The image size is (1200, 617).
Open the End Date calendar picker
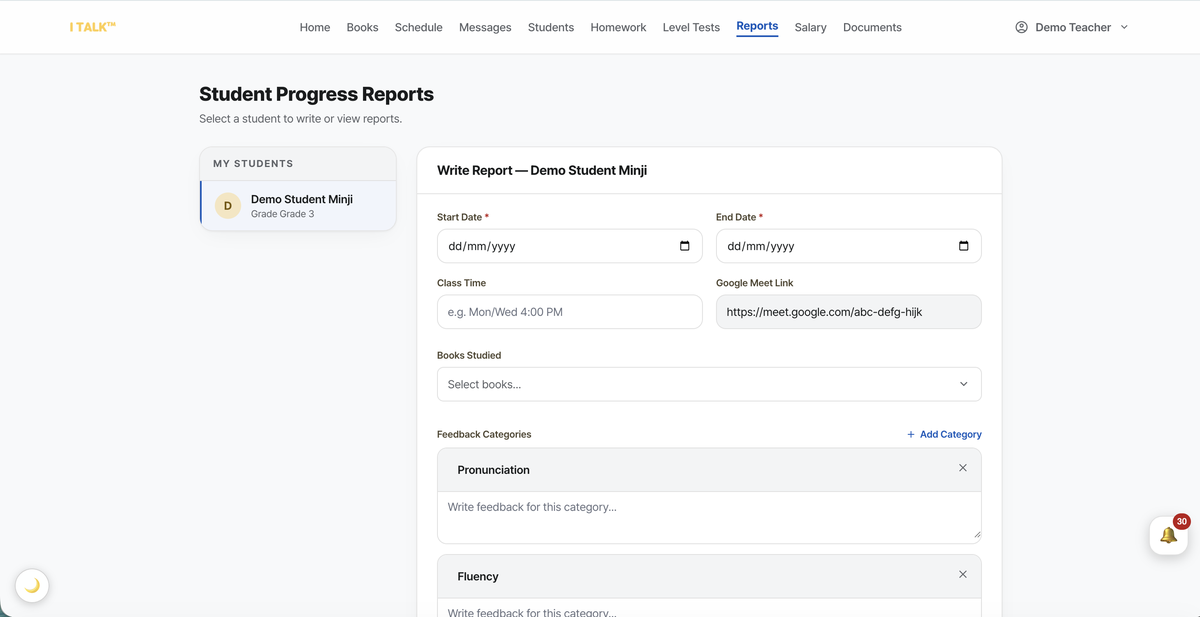coord(964,246)
